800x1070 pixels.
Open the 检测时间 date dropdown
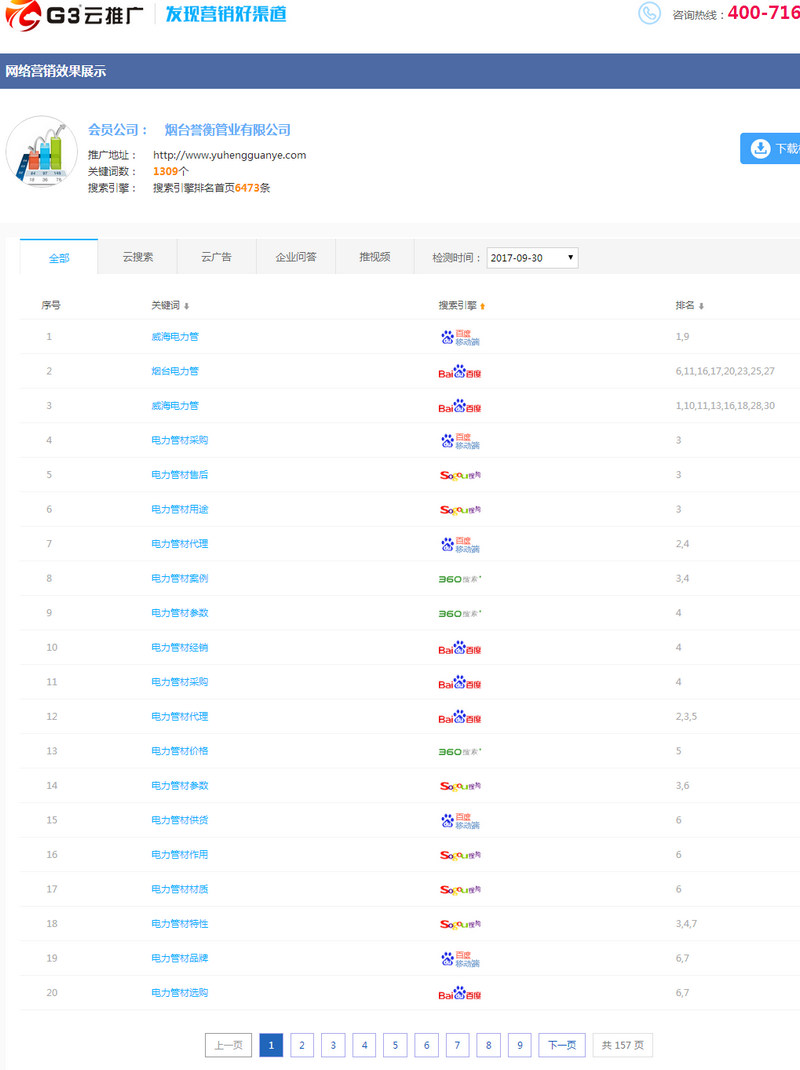[532, 258]
